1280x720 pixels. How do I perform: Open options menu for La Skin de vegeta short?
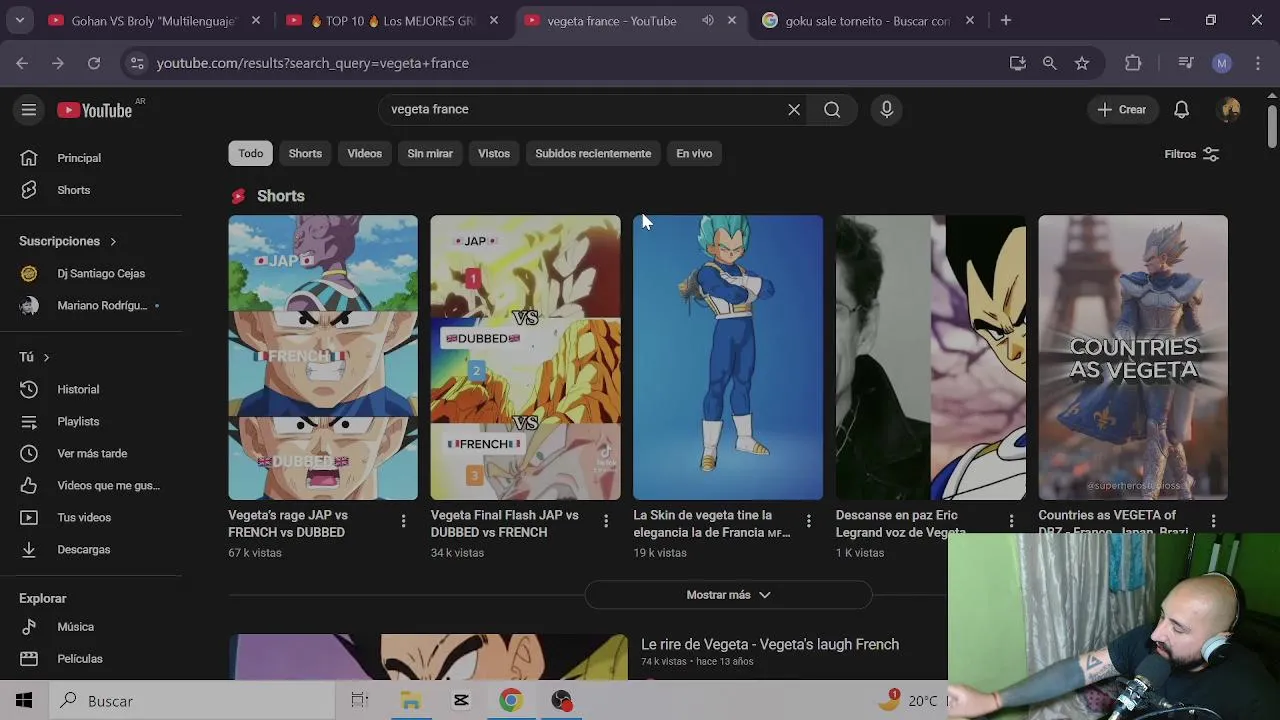(809, 521)
